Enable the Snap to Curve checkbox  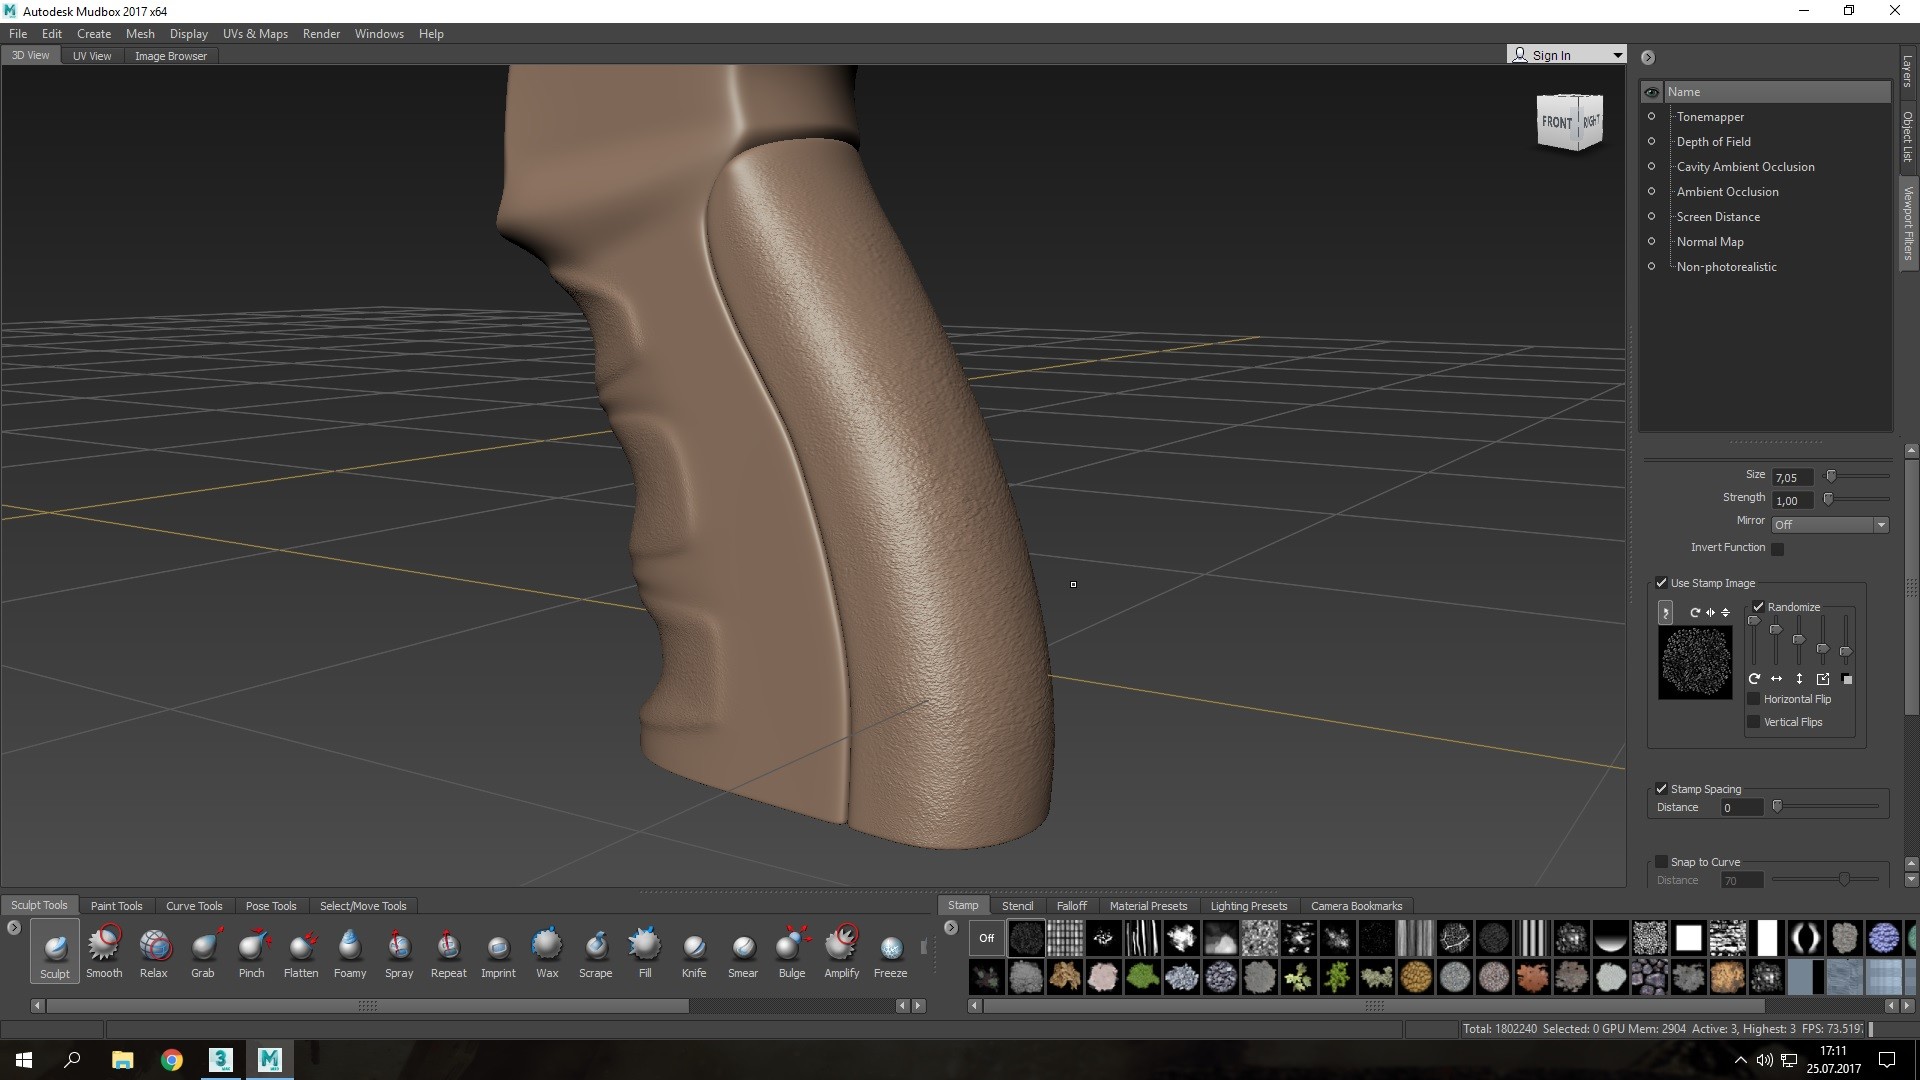1662,862
